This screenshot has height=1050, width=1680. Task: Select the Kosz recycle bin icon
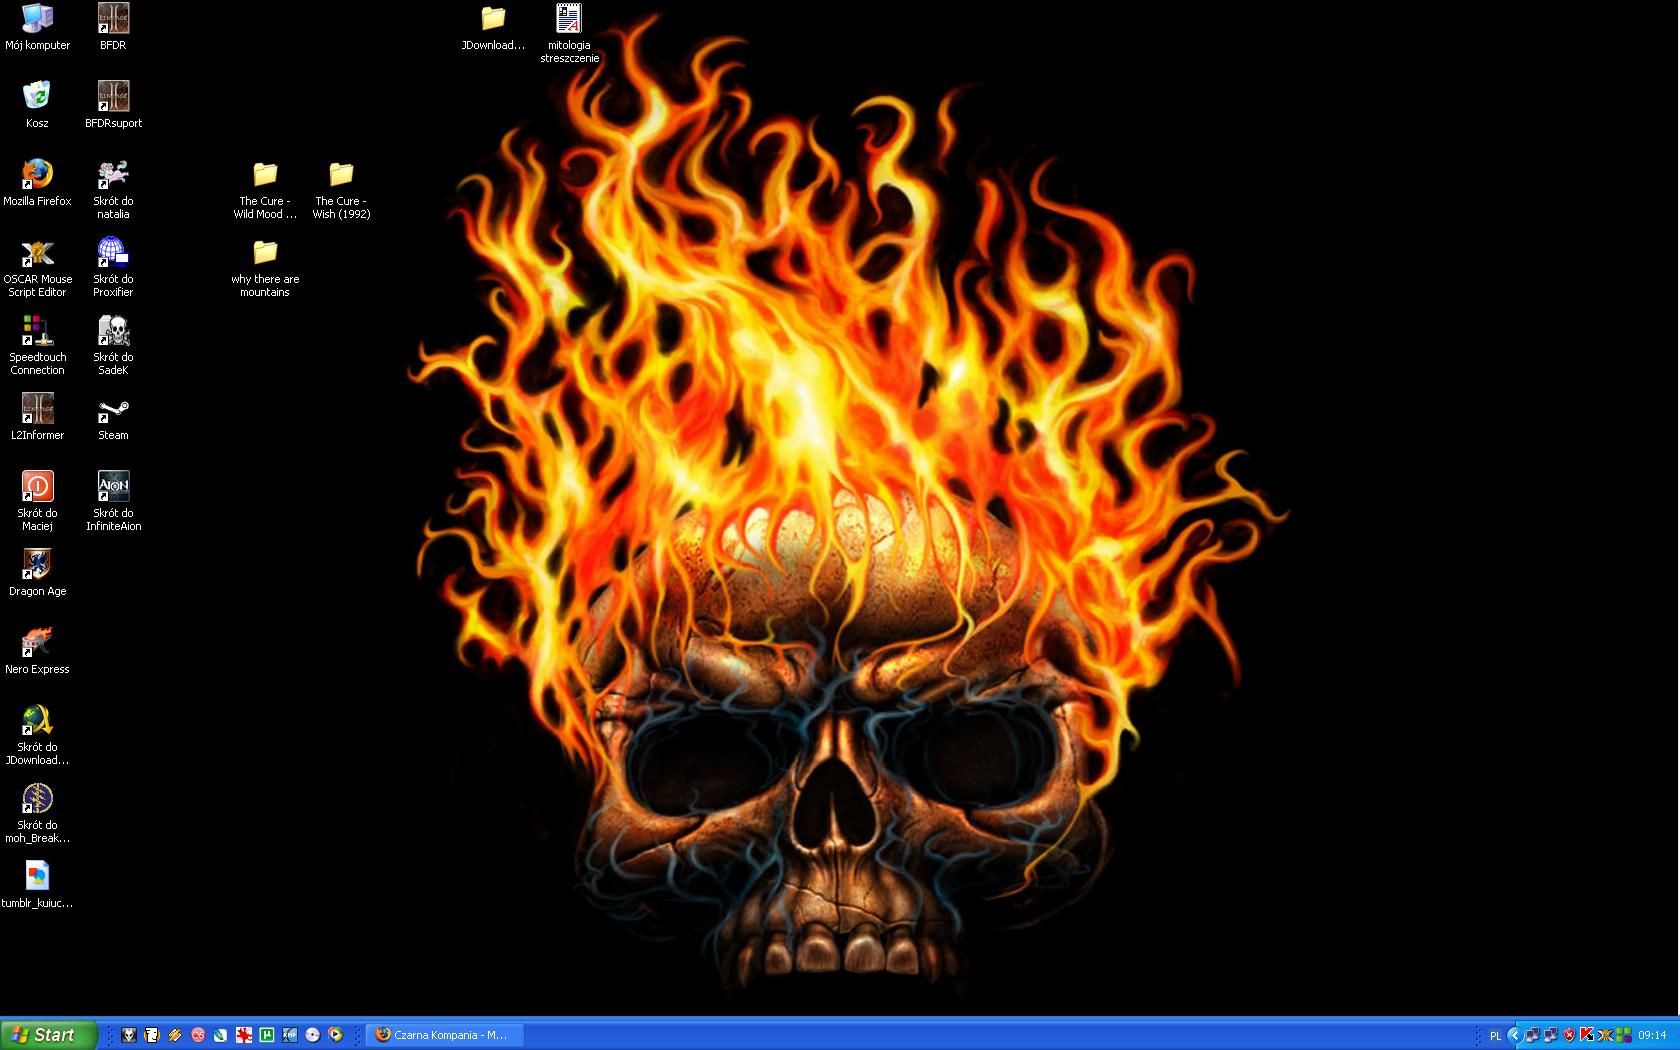tap(37, 97)
